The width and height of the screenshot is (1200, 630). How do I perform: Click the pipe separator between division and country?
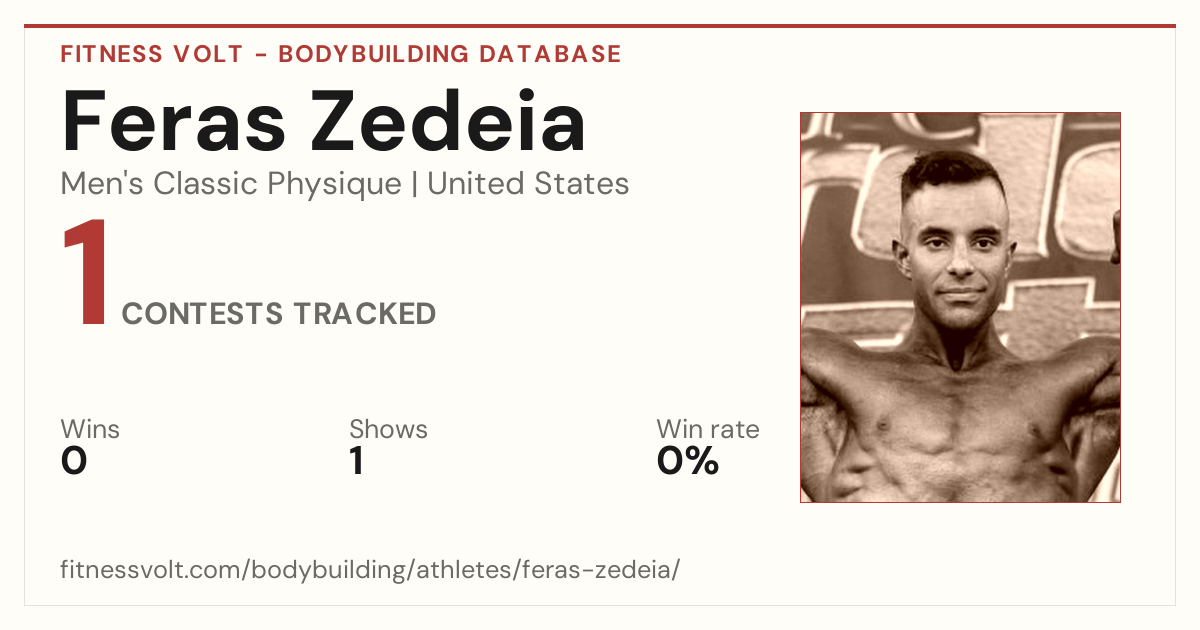pyautogui.click(x=415, y=185)
